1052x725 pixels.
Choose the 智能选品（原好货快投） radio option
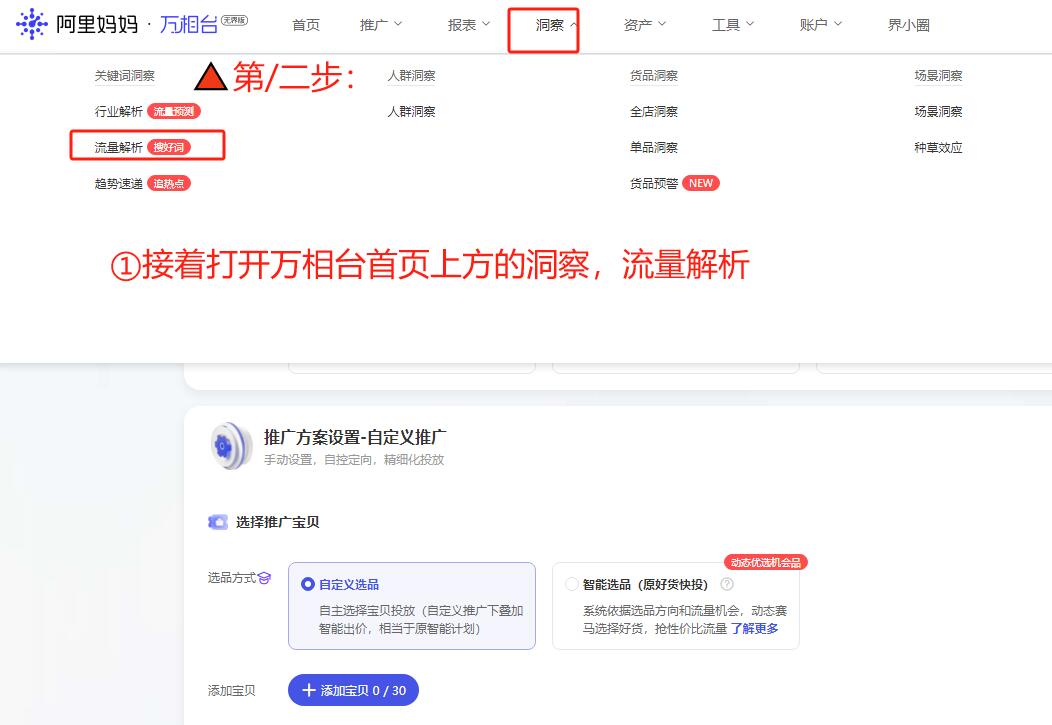click(x=572, y=584)
